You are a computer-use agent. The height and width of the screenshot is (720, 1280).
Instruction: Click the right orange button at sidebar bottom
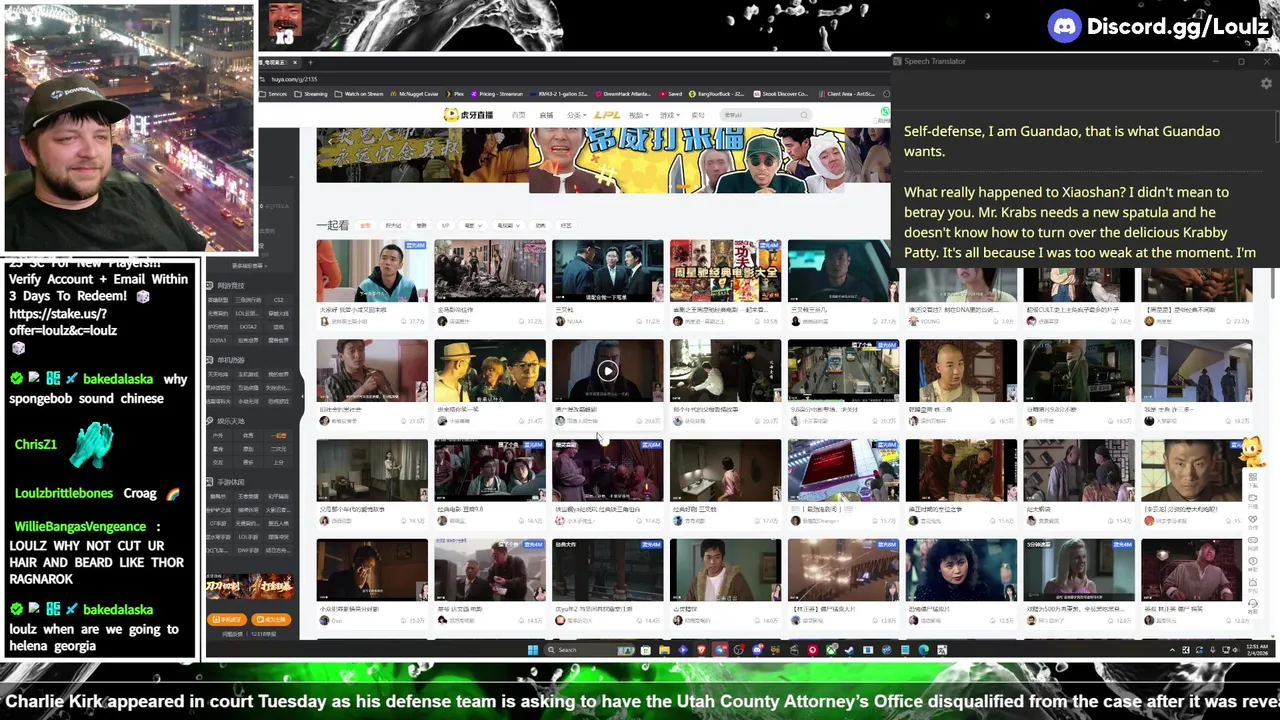[x=271, y=619]
